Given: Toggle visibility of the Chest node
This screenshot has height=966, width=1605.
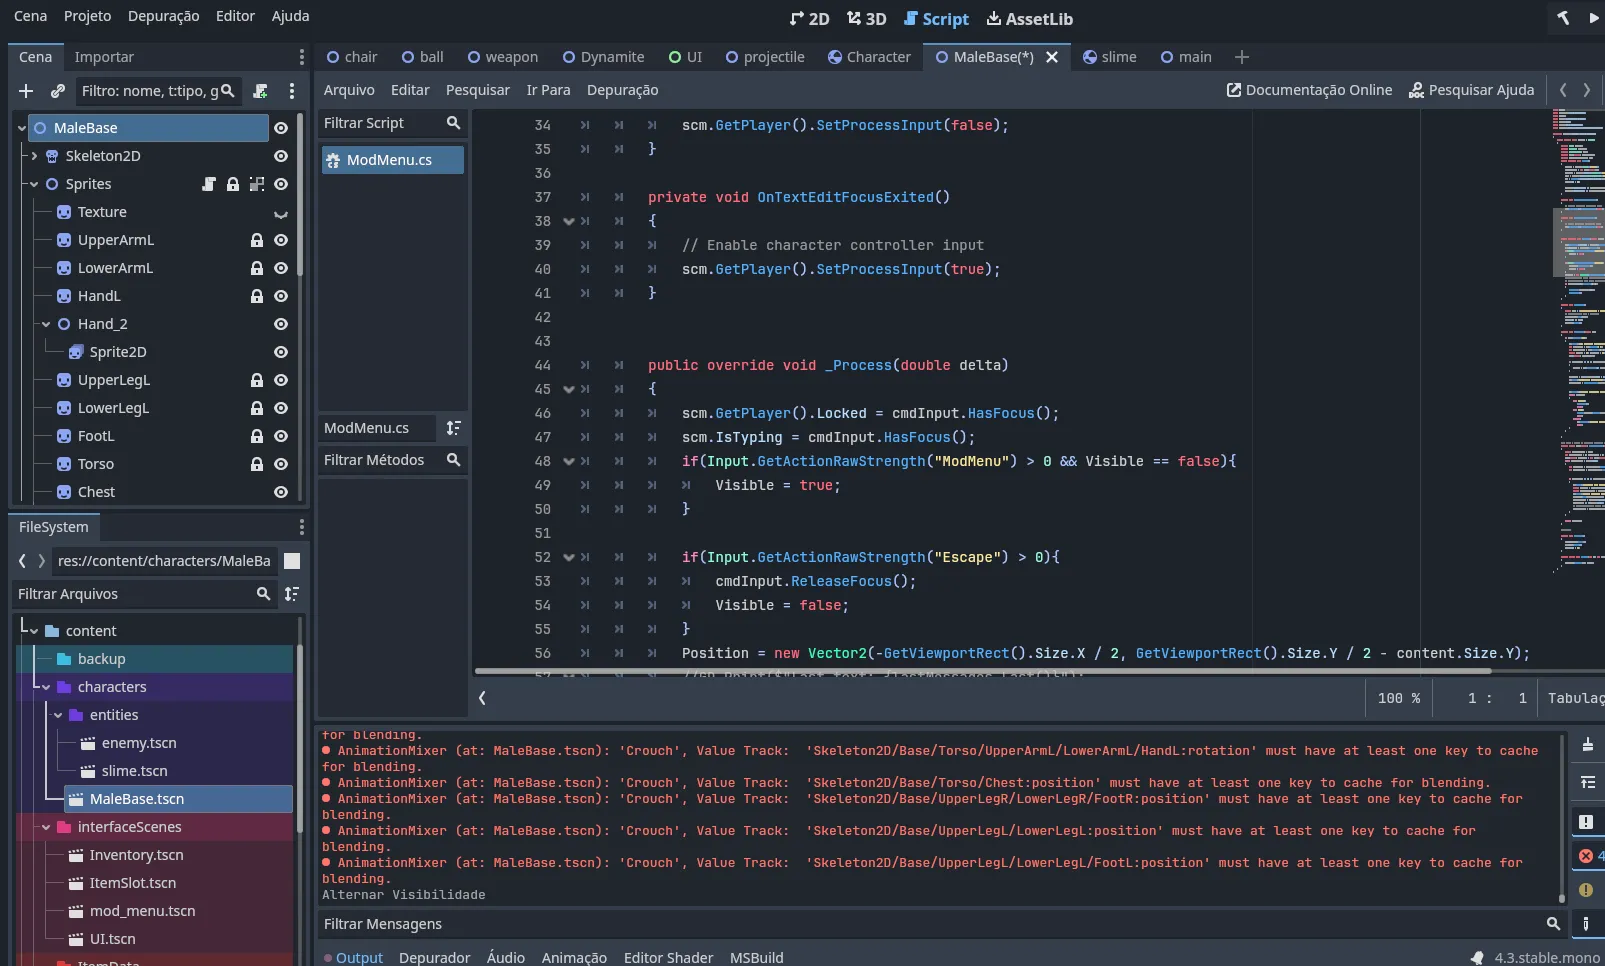Looking at the screenshot, I should click(x=281, y=492).
